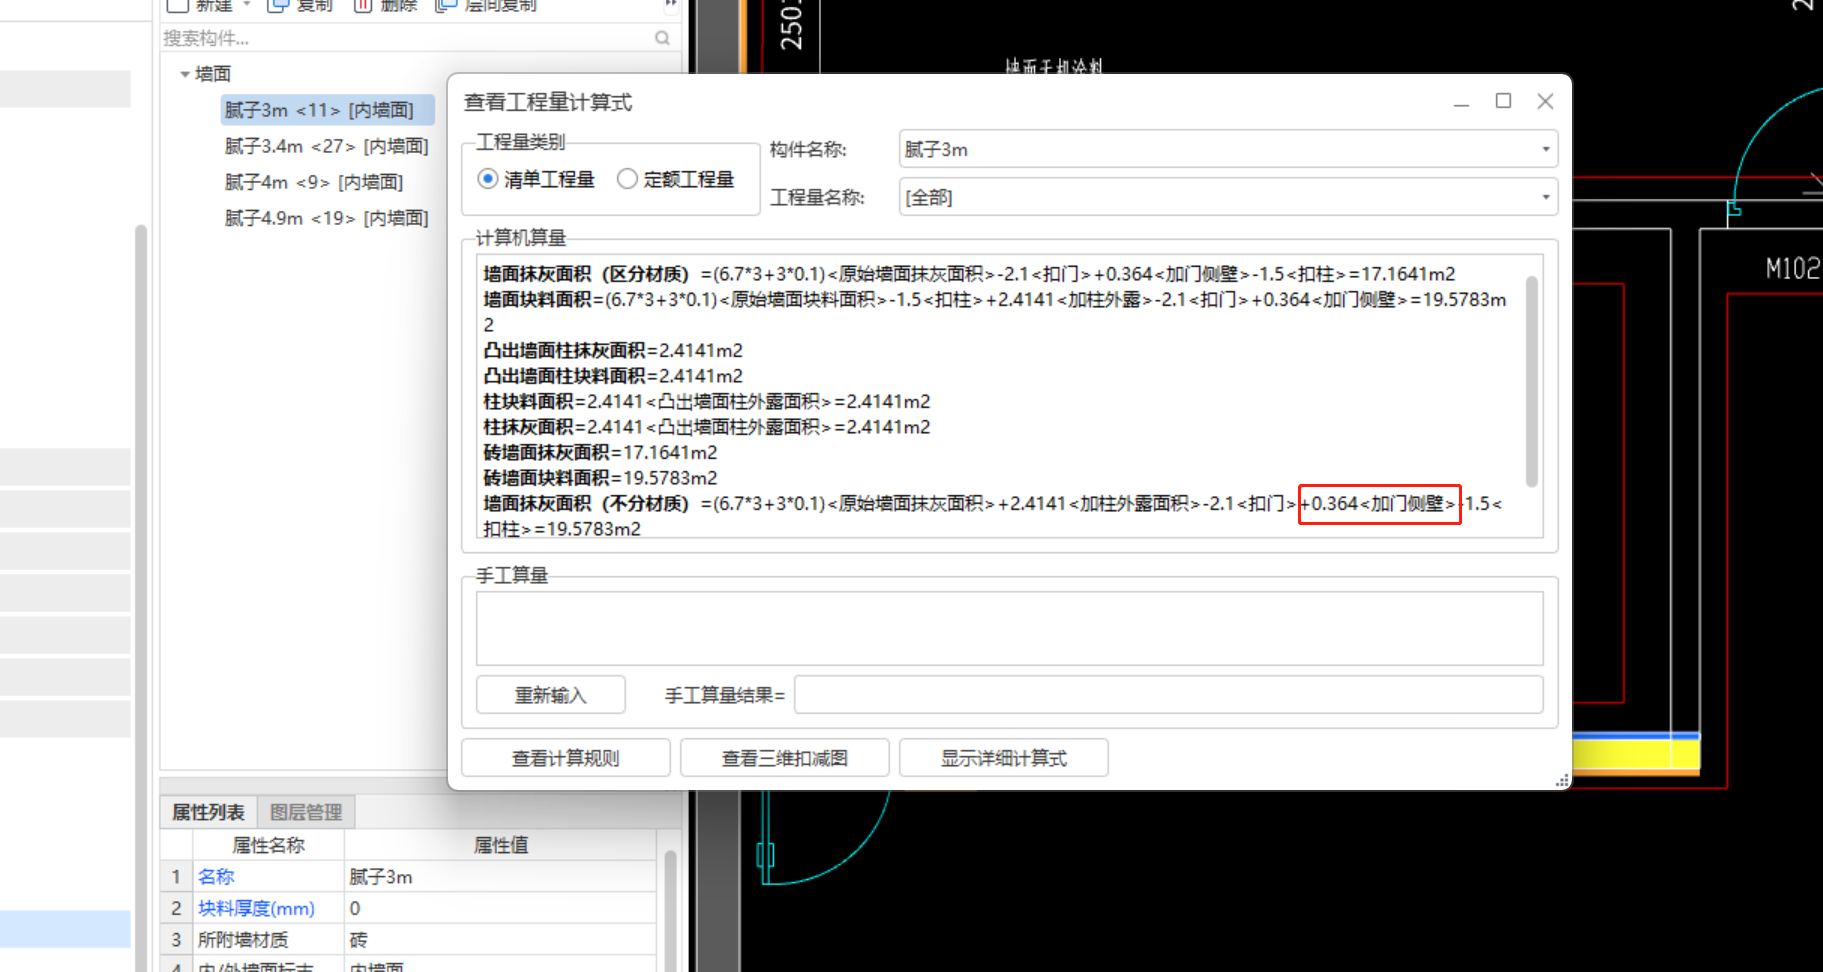Click the 块料厚度 value cell 0
This screenshot has width=1823, height=972.
pyautogui.click(x=500, y=908)
